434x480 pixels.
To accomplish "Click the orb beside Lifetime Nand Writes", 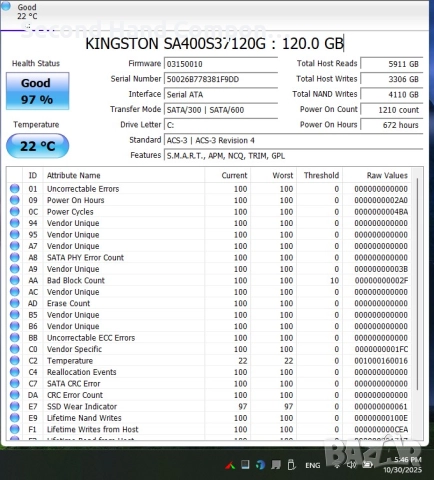I will click(x=15, y=418).
